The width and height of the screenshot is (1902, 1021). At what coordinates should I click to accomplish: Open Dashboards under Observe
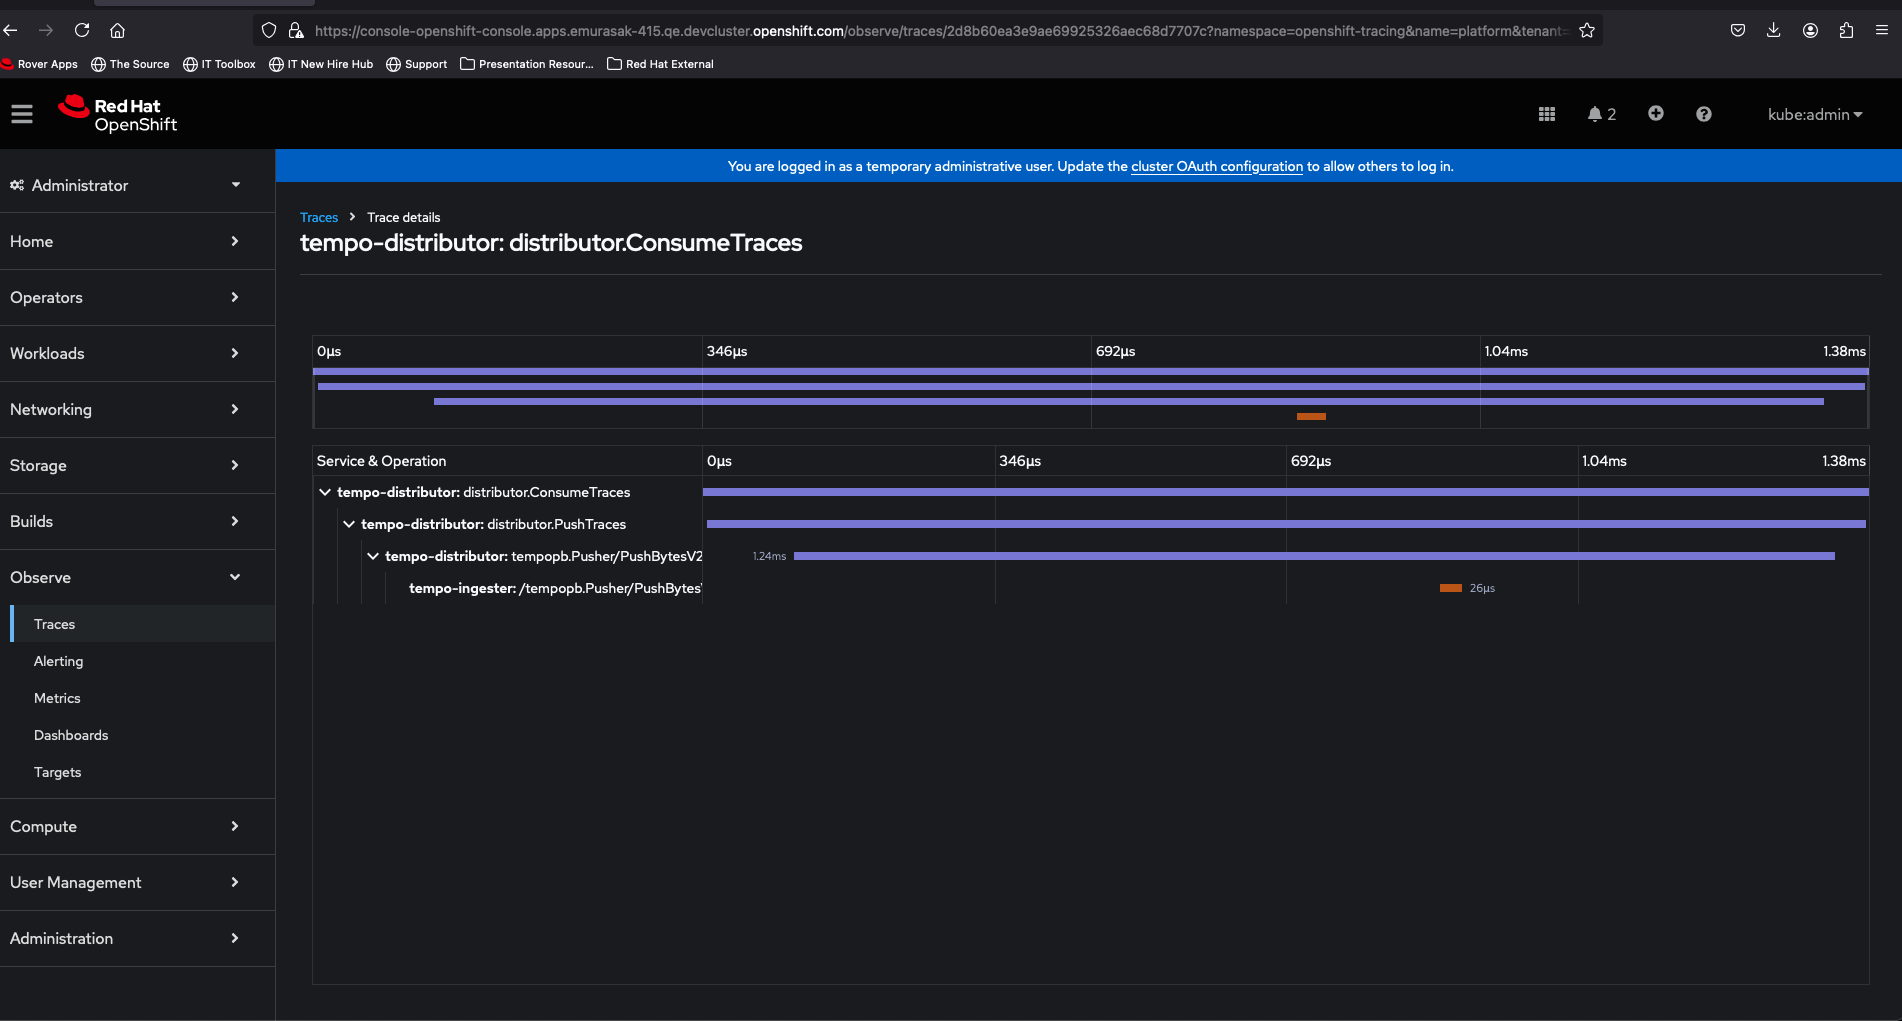pos(143,735)
